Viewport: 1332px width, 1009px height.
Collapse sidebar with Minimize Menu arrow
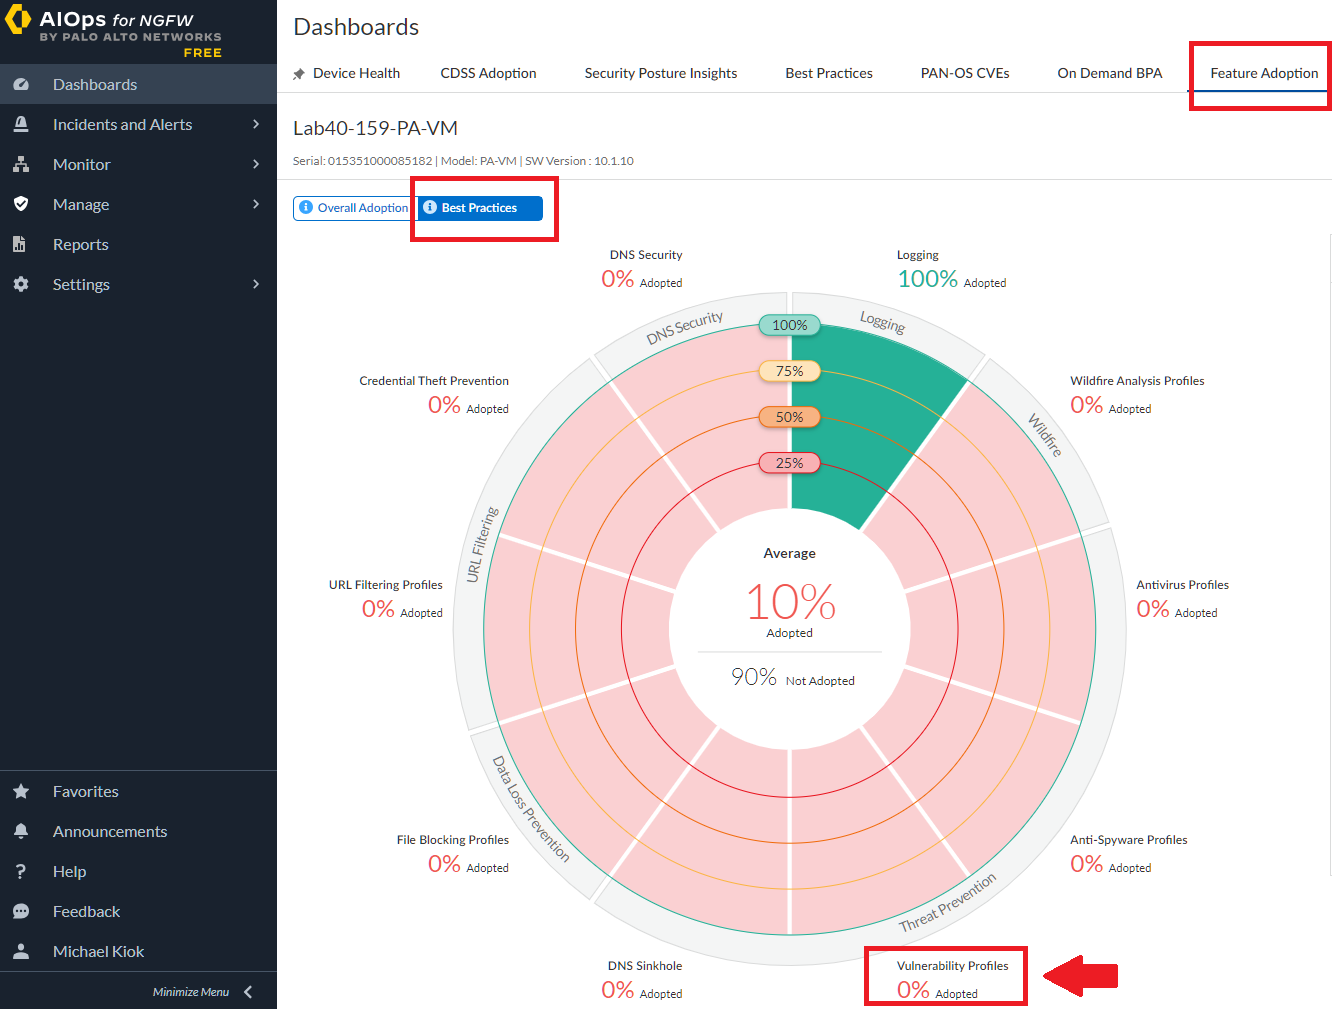pos(248,992)
